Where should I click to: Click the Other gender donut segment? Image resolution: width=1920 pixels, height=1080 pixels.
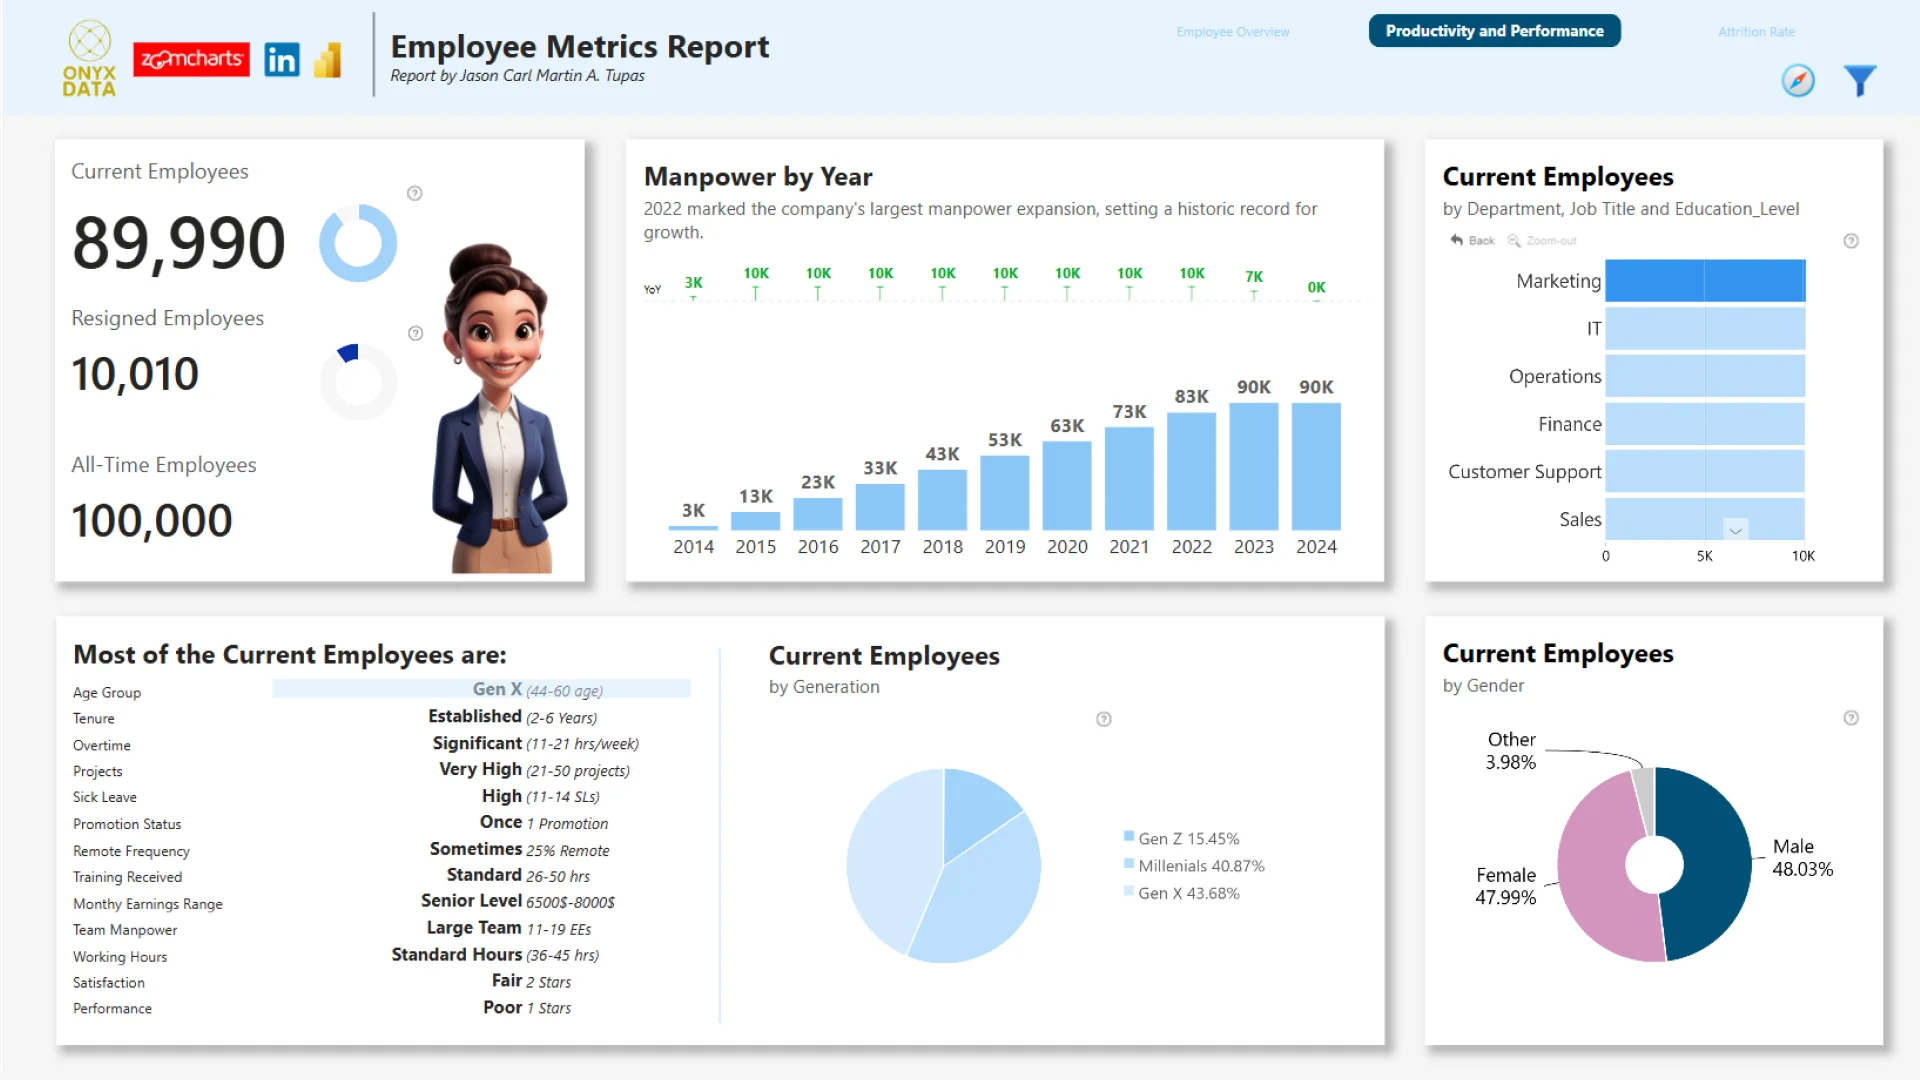click(1643, 800)
